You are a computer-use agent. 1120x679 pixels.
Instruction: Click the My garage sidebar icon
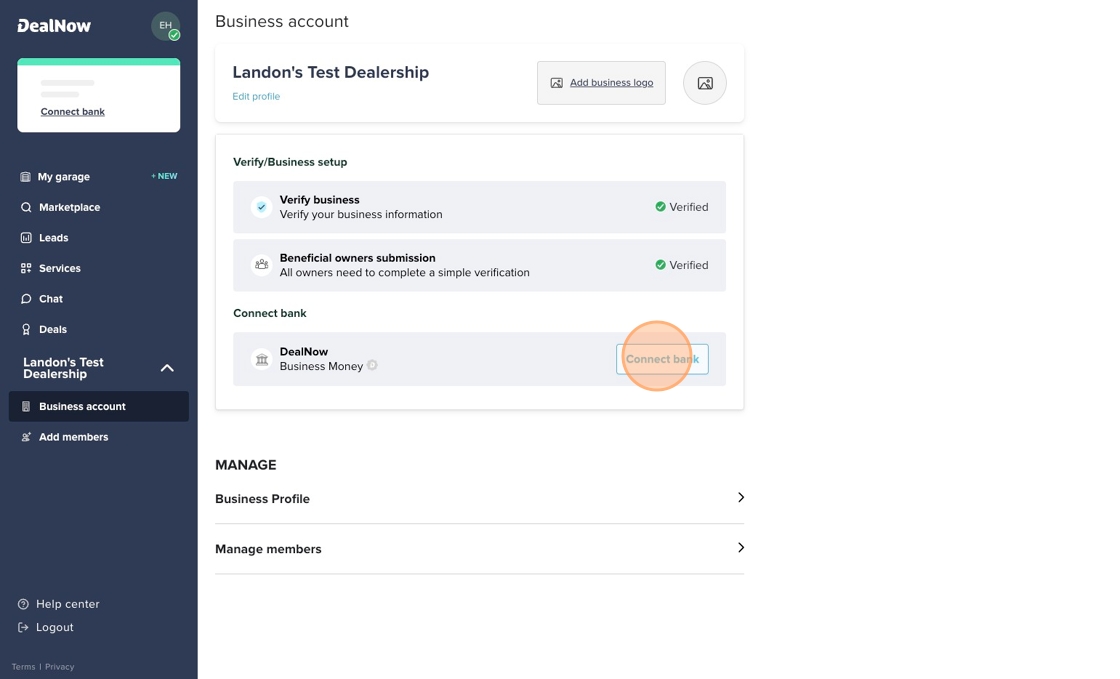(x=26, y=176)
